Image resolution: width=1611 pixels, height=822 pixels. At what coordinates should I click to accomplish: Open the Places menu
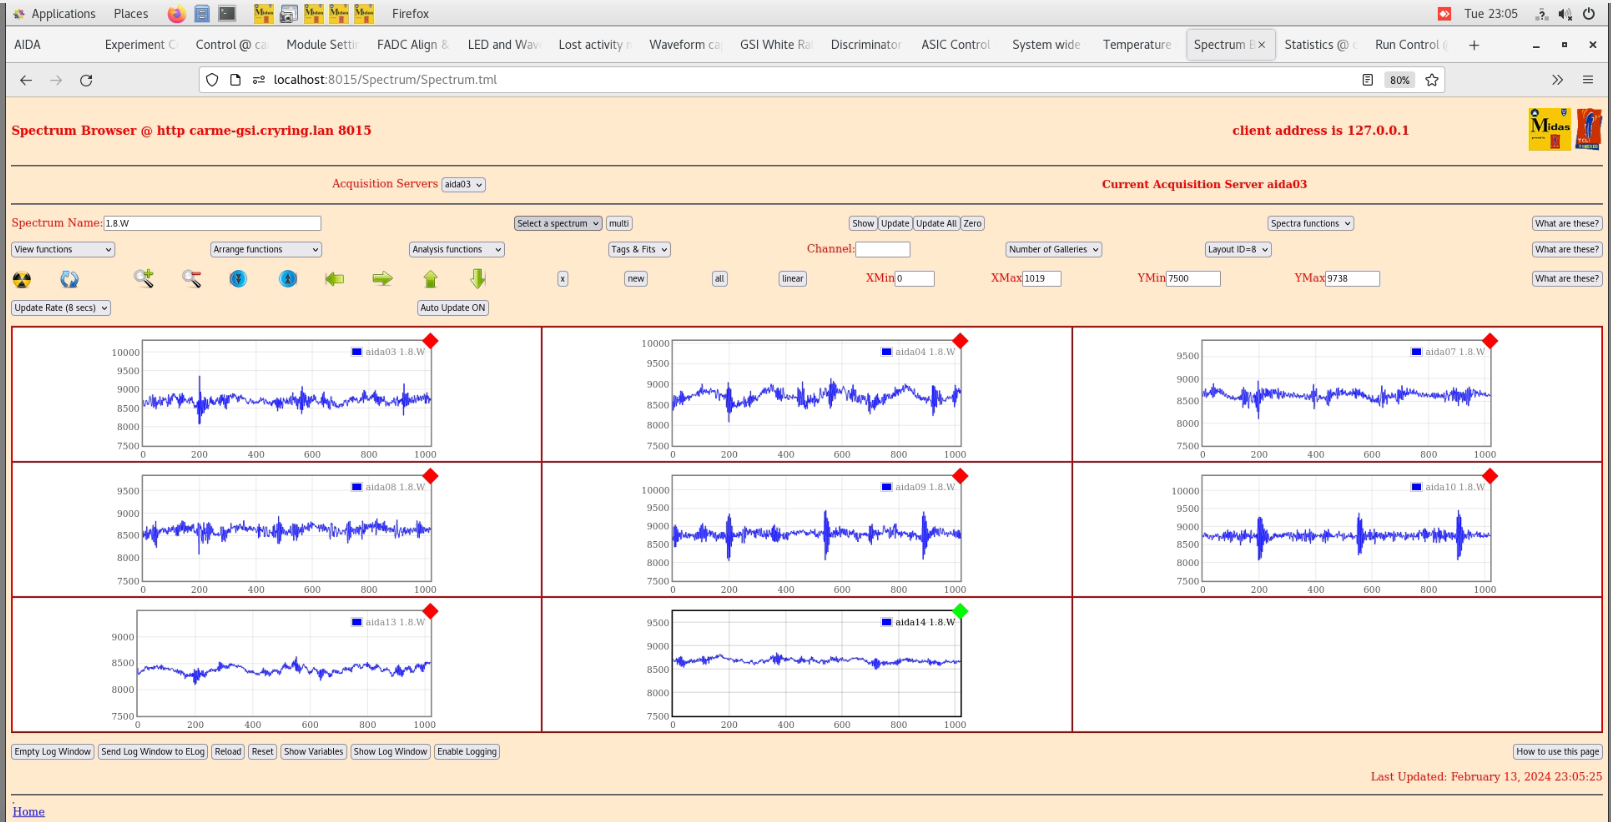[131, 14]
